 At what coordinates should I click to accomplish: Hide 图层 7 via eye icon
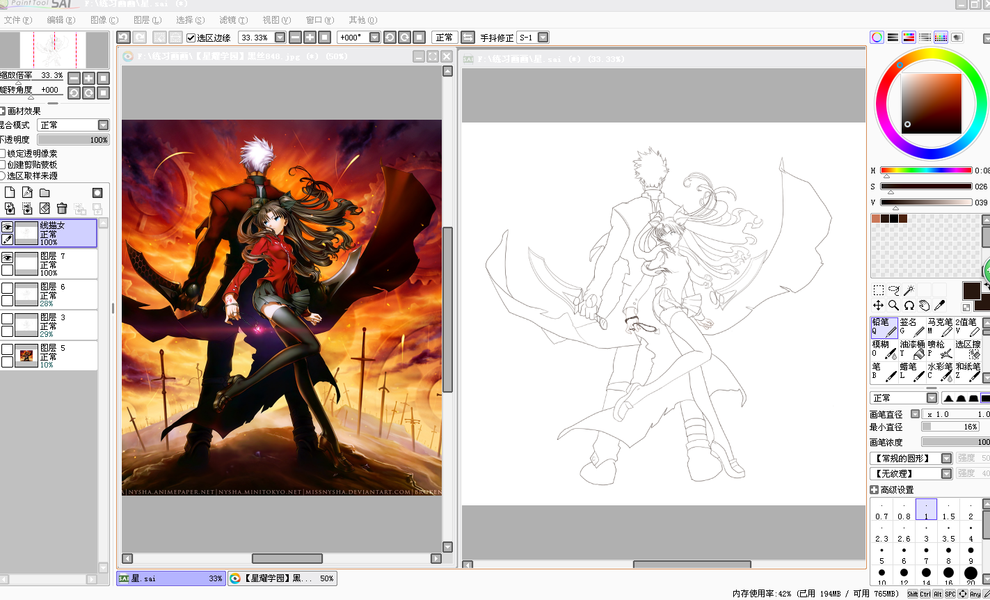click(x=7, y=258)
